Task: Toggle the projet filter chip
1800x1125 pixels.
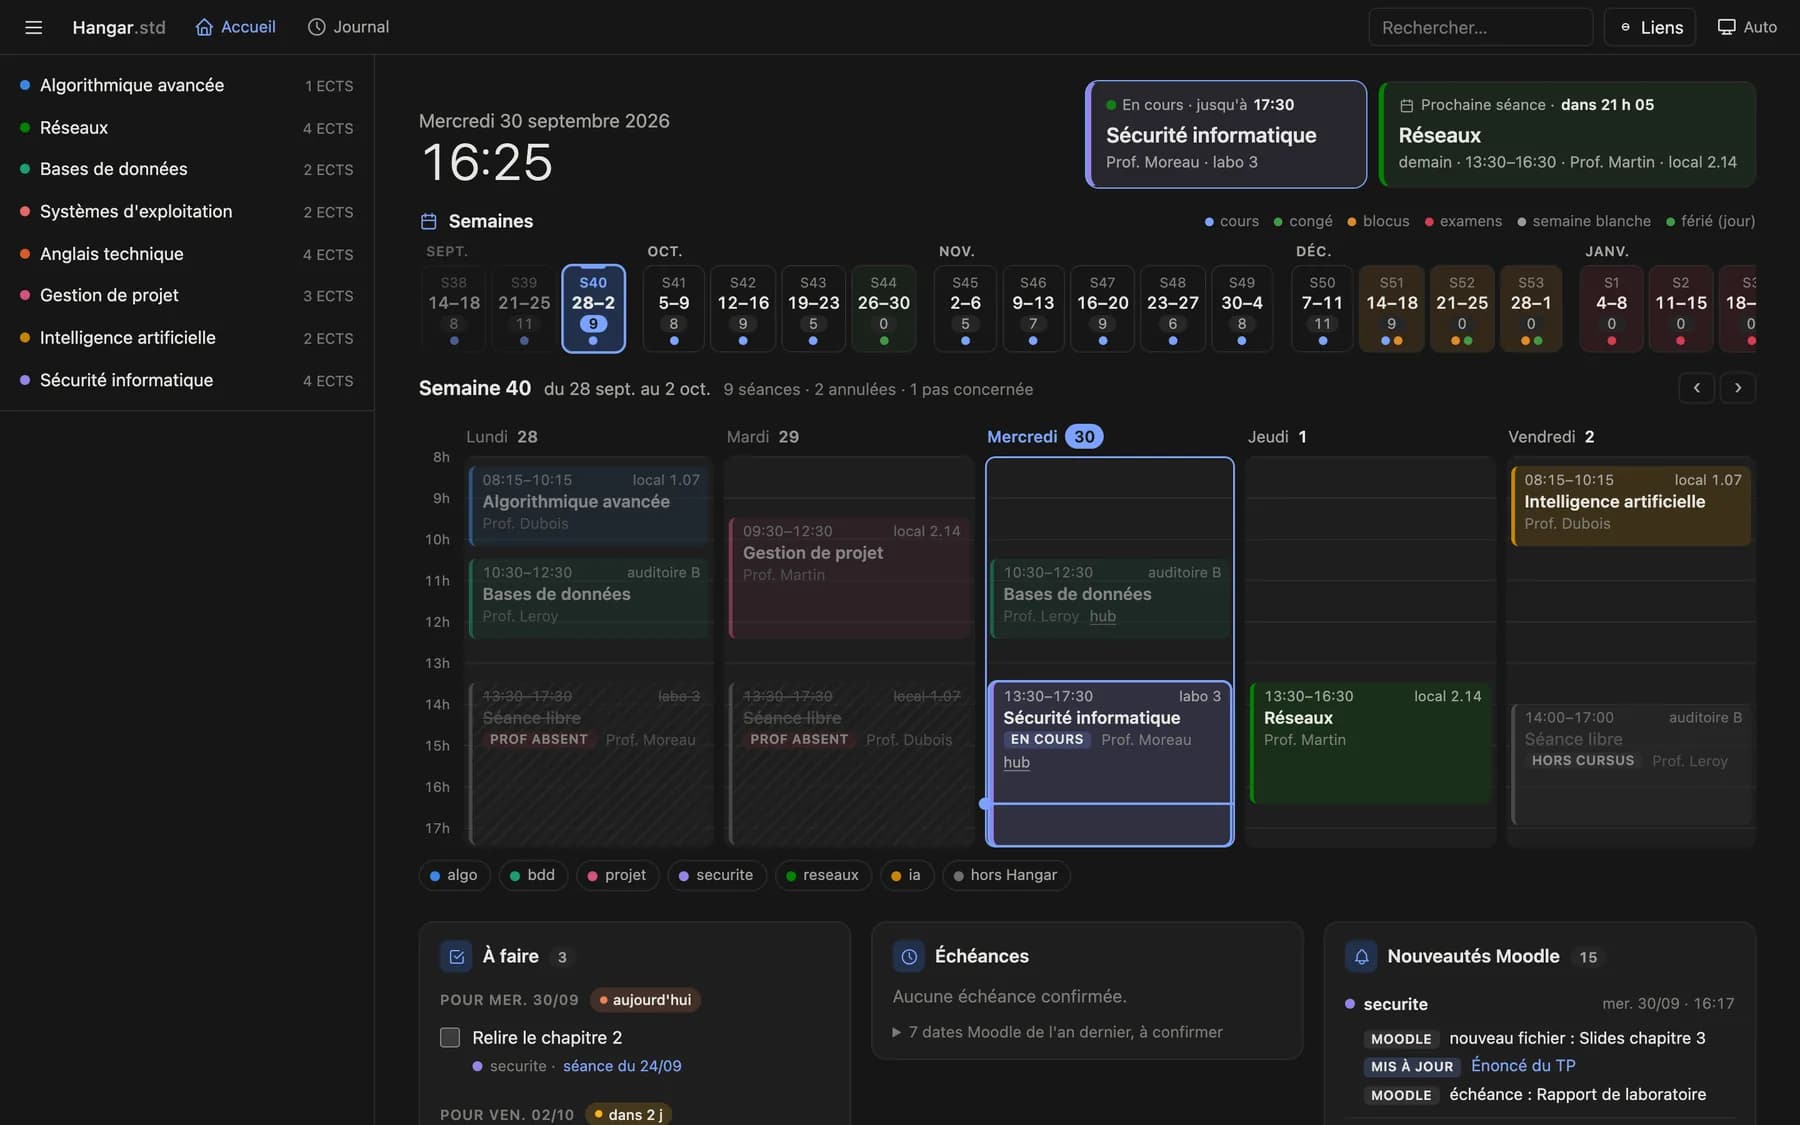Action: point(617,875)
